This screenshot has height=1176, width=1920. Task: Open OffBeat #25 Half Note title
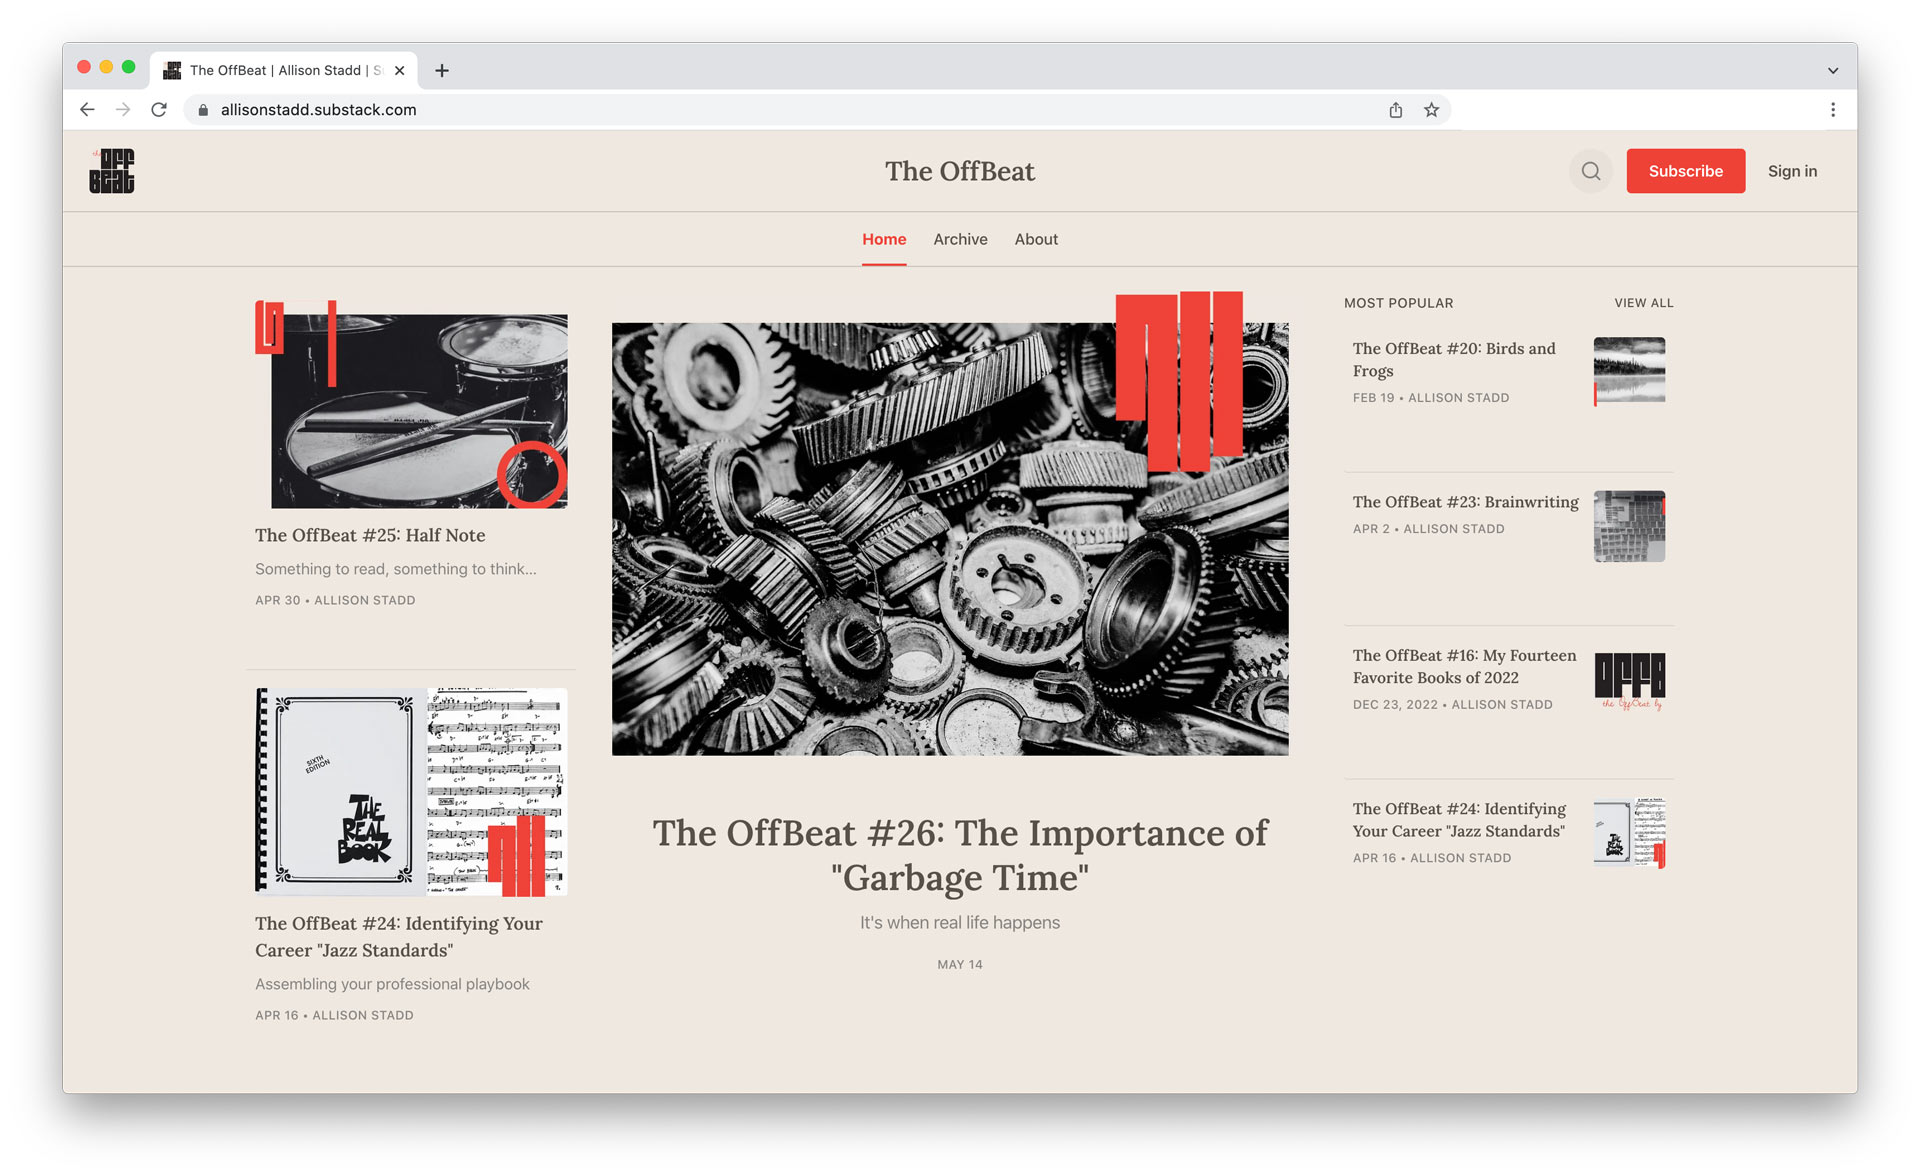click(x=370, y=535)
